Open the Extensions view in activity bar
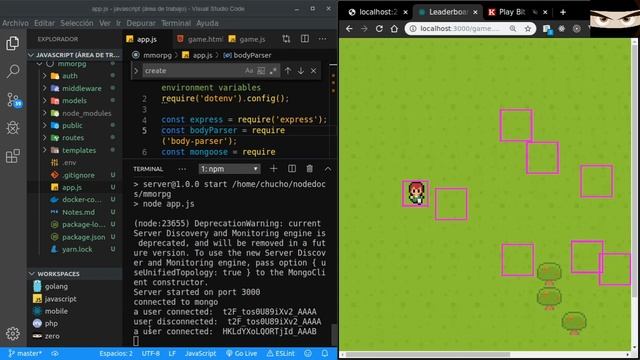 pyautogui.click(x=13, y=156)
